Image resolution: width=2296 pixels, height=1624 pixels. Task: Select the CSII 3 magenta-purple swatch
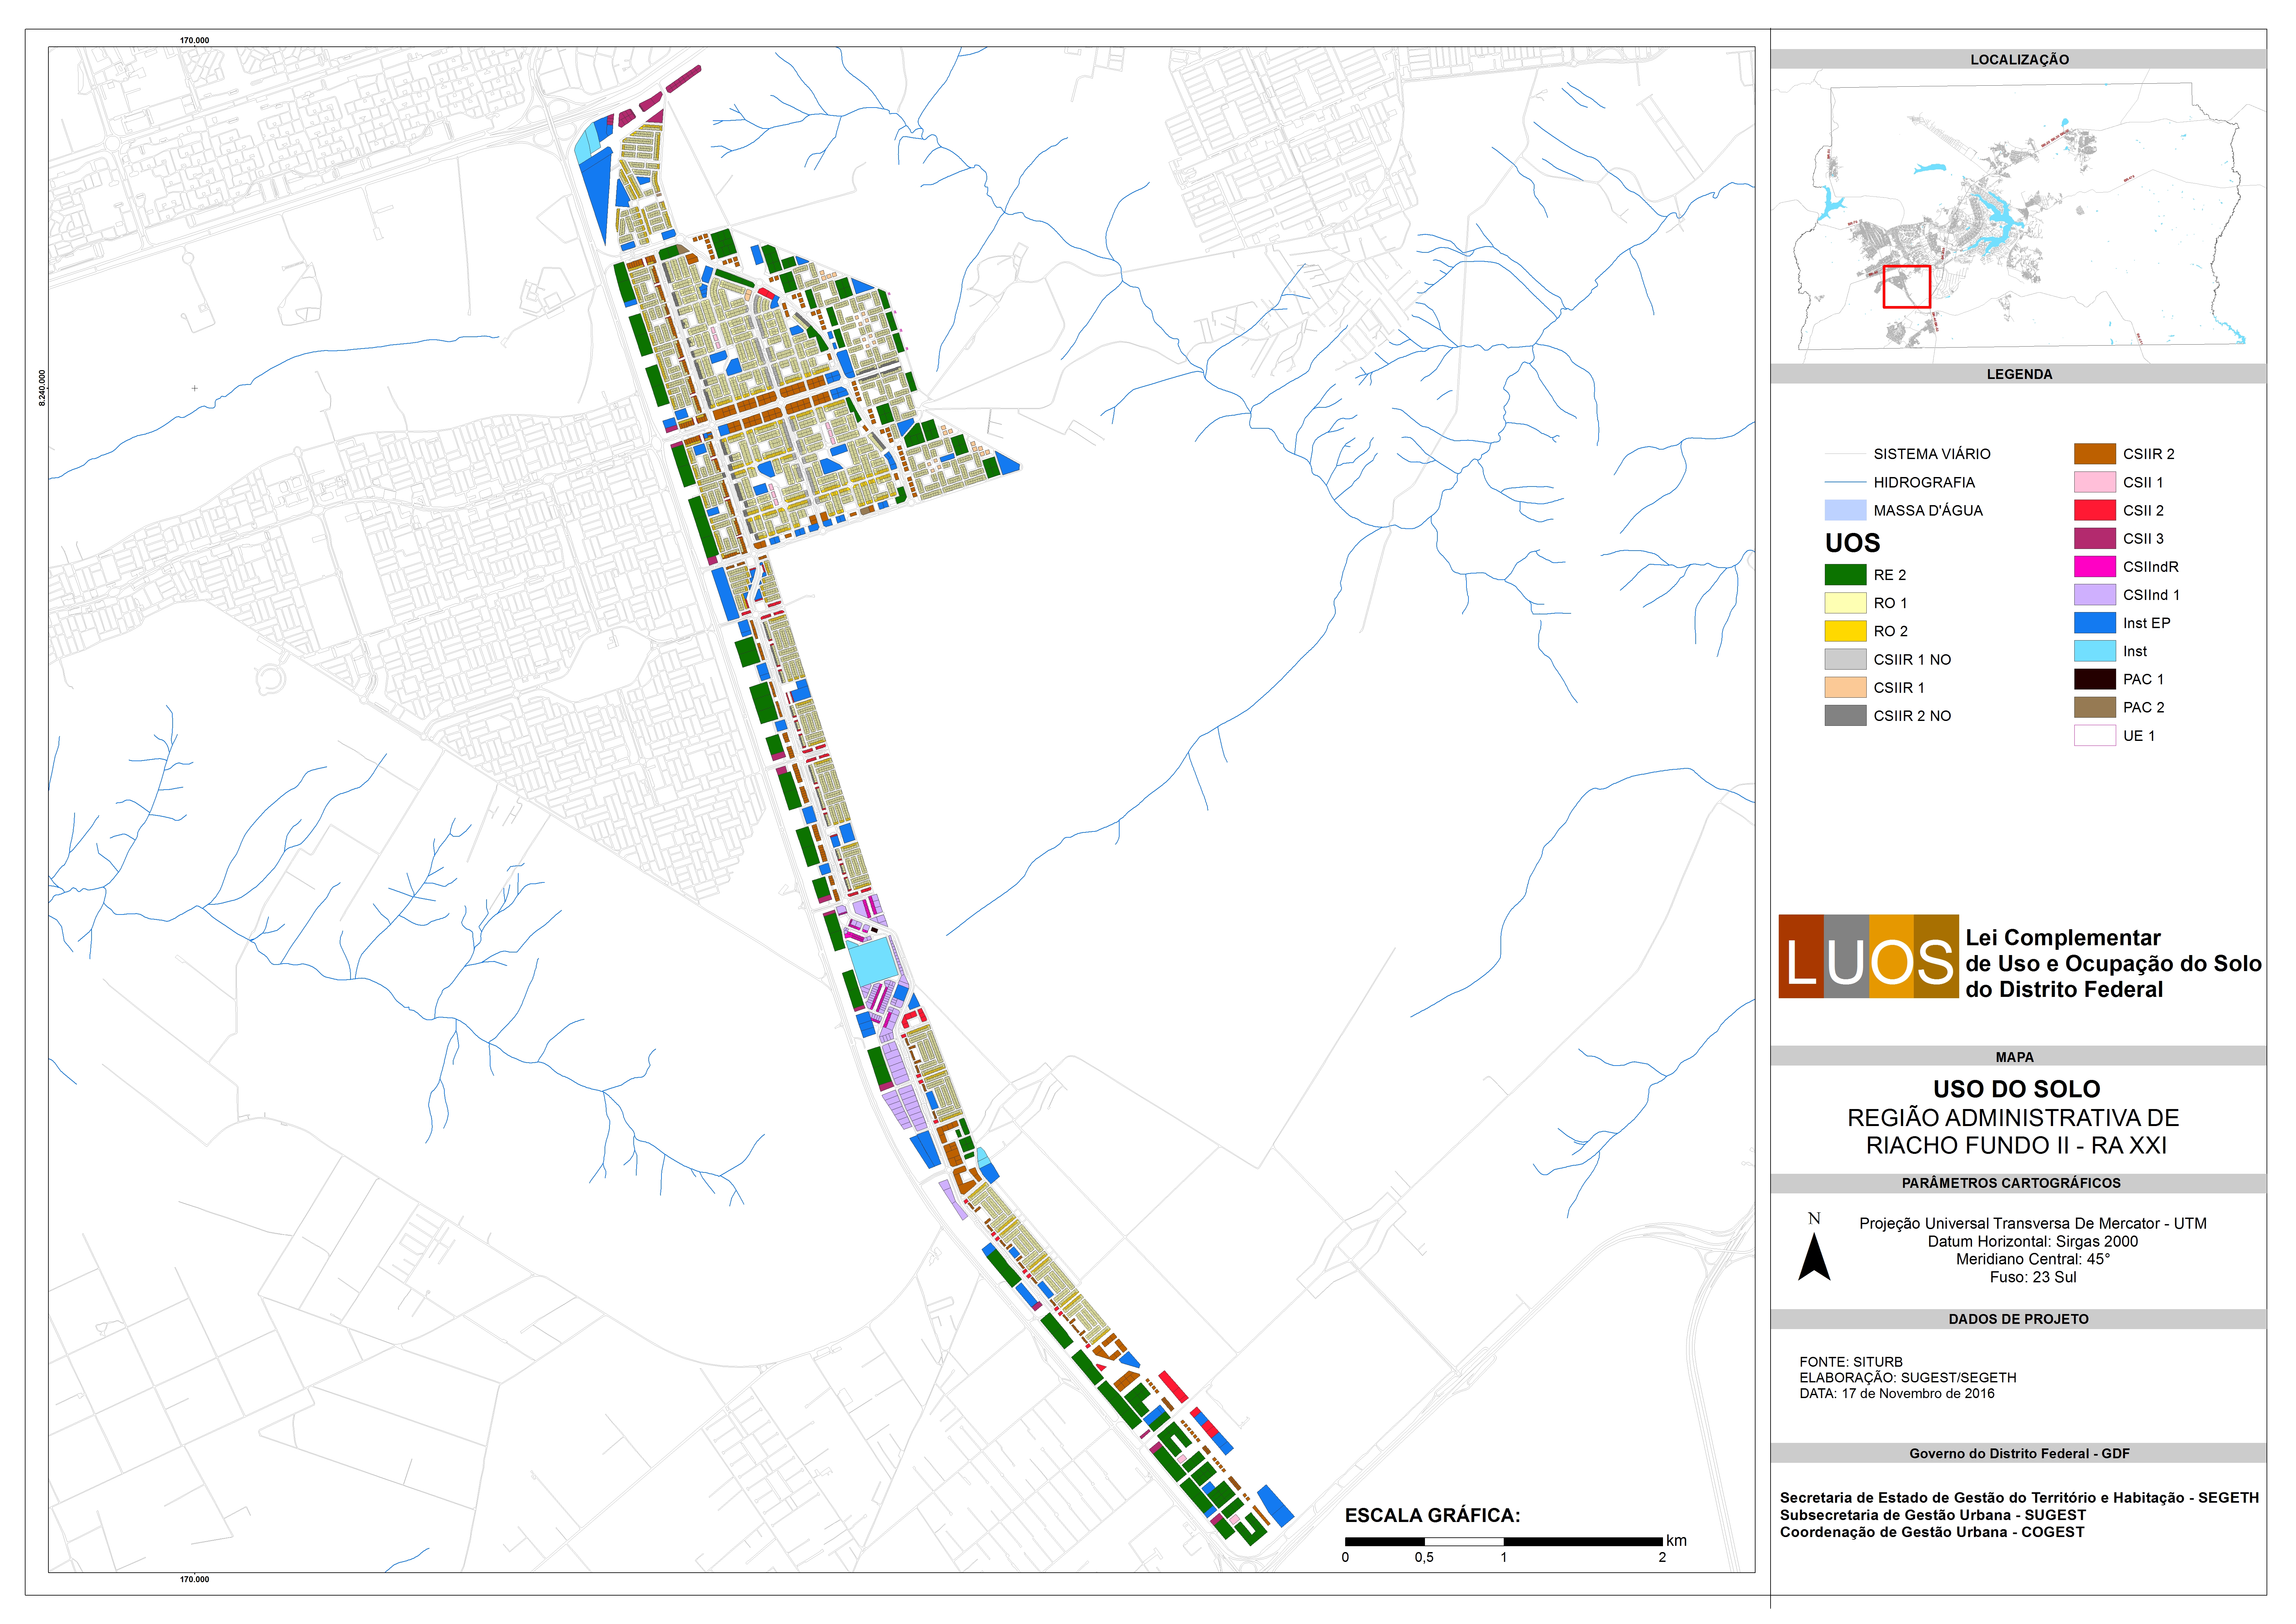[x=2095, y=538]
